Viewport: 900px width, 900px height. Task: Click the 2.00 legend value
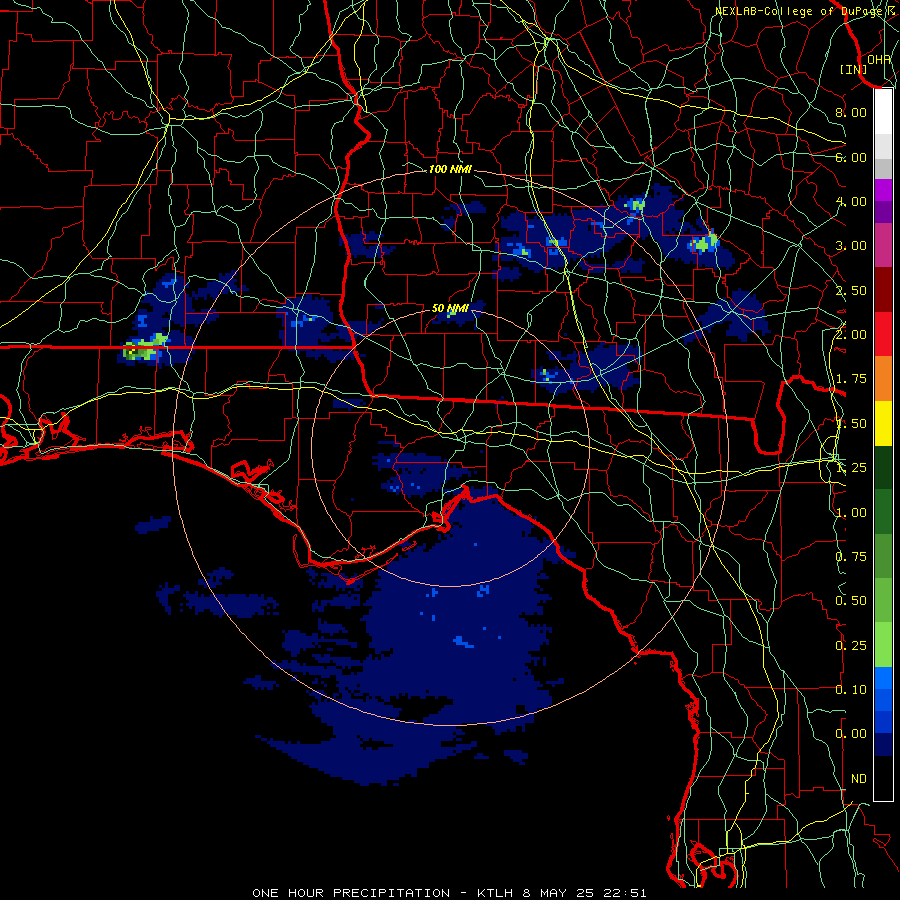851,335
